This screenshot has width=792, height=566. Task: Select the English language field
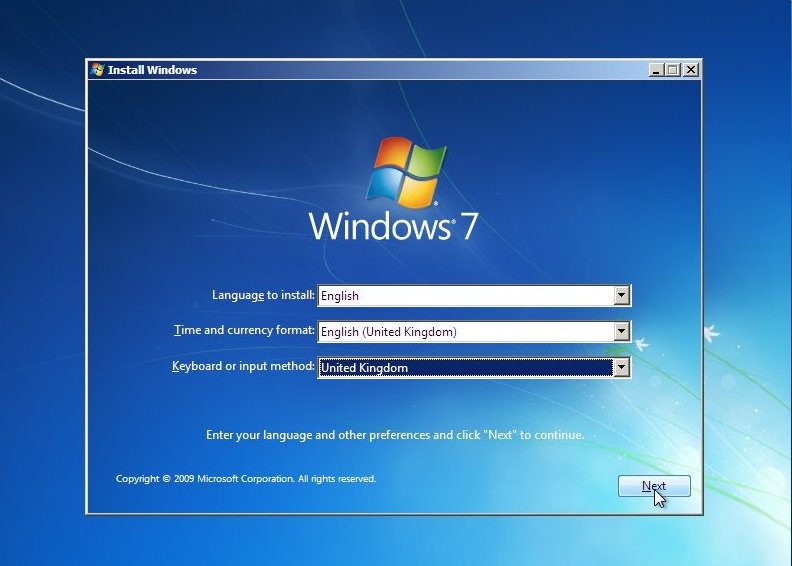pos(465,295)
